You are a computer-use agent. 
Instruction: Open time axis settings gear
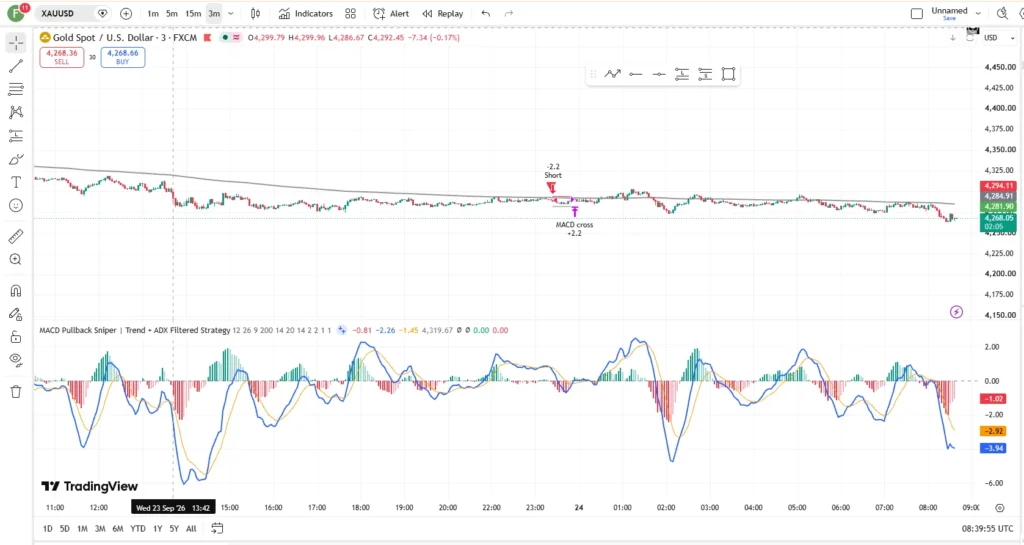(1000, 508)
